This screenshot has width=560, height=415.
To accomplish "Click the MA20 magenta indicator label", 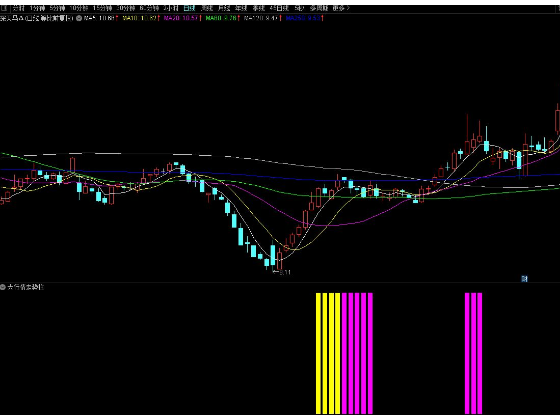I will click(x=182, y=18).
